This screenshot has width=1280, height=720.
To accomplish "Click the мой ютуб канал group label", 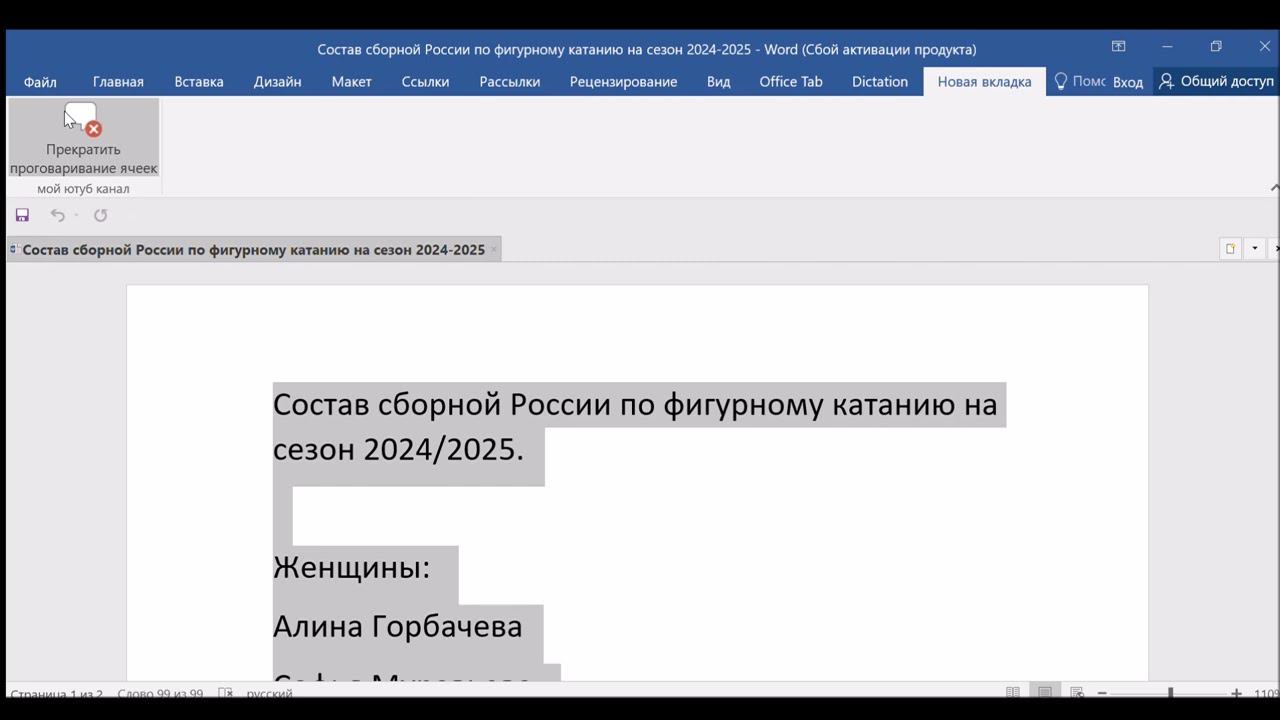I will coord(83,189).
